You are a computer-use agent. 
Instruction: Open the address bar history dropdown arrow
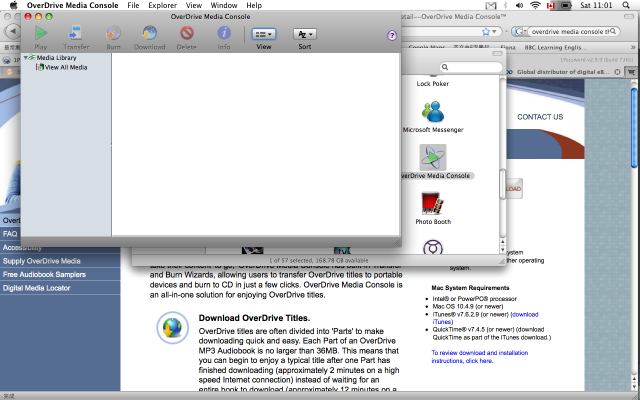click(x=494, y=31)
